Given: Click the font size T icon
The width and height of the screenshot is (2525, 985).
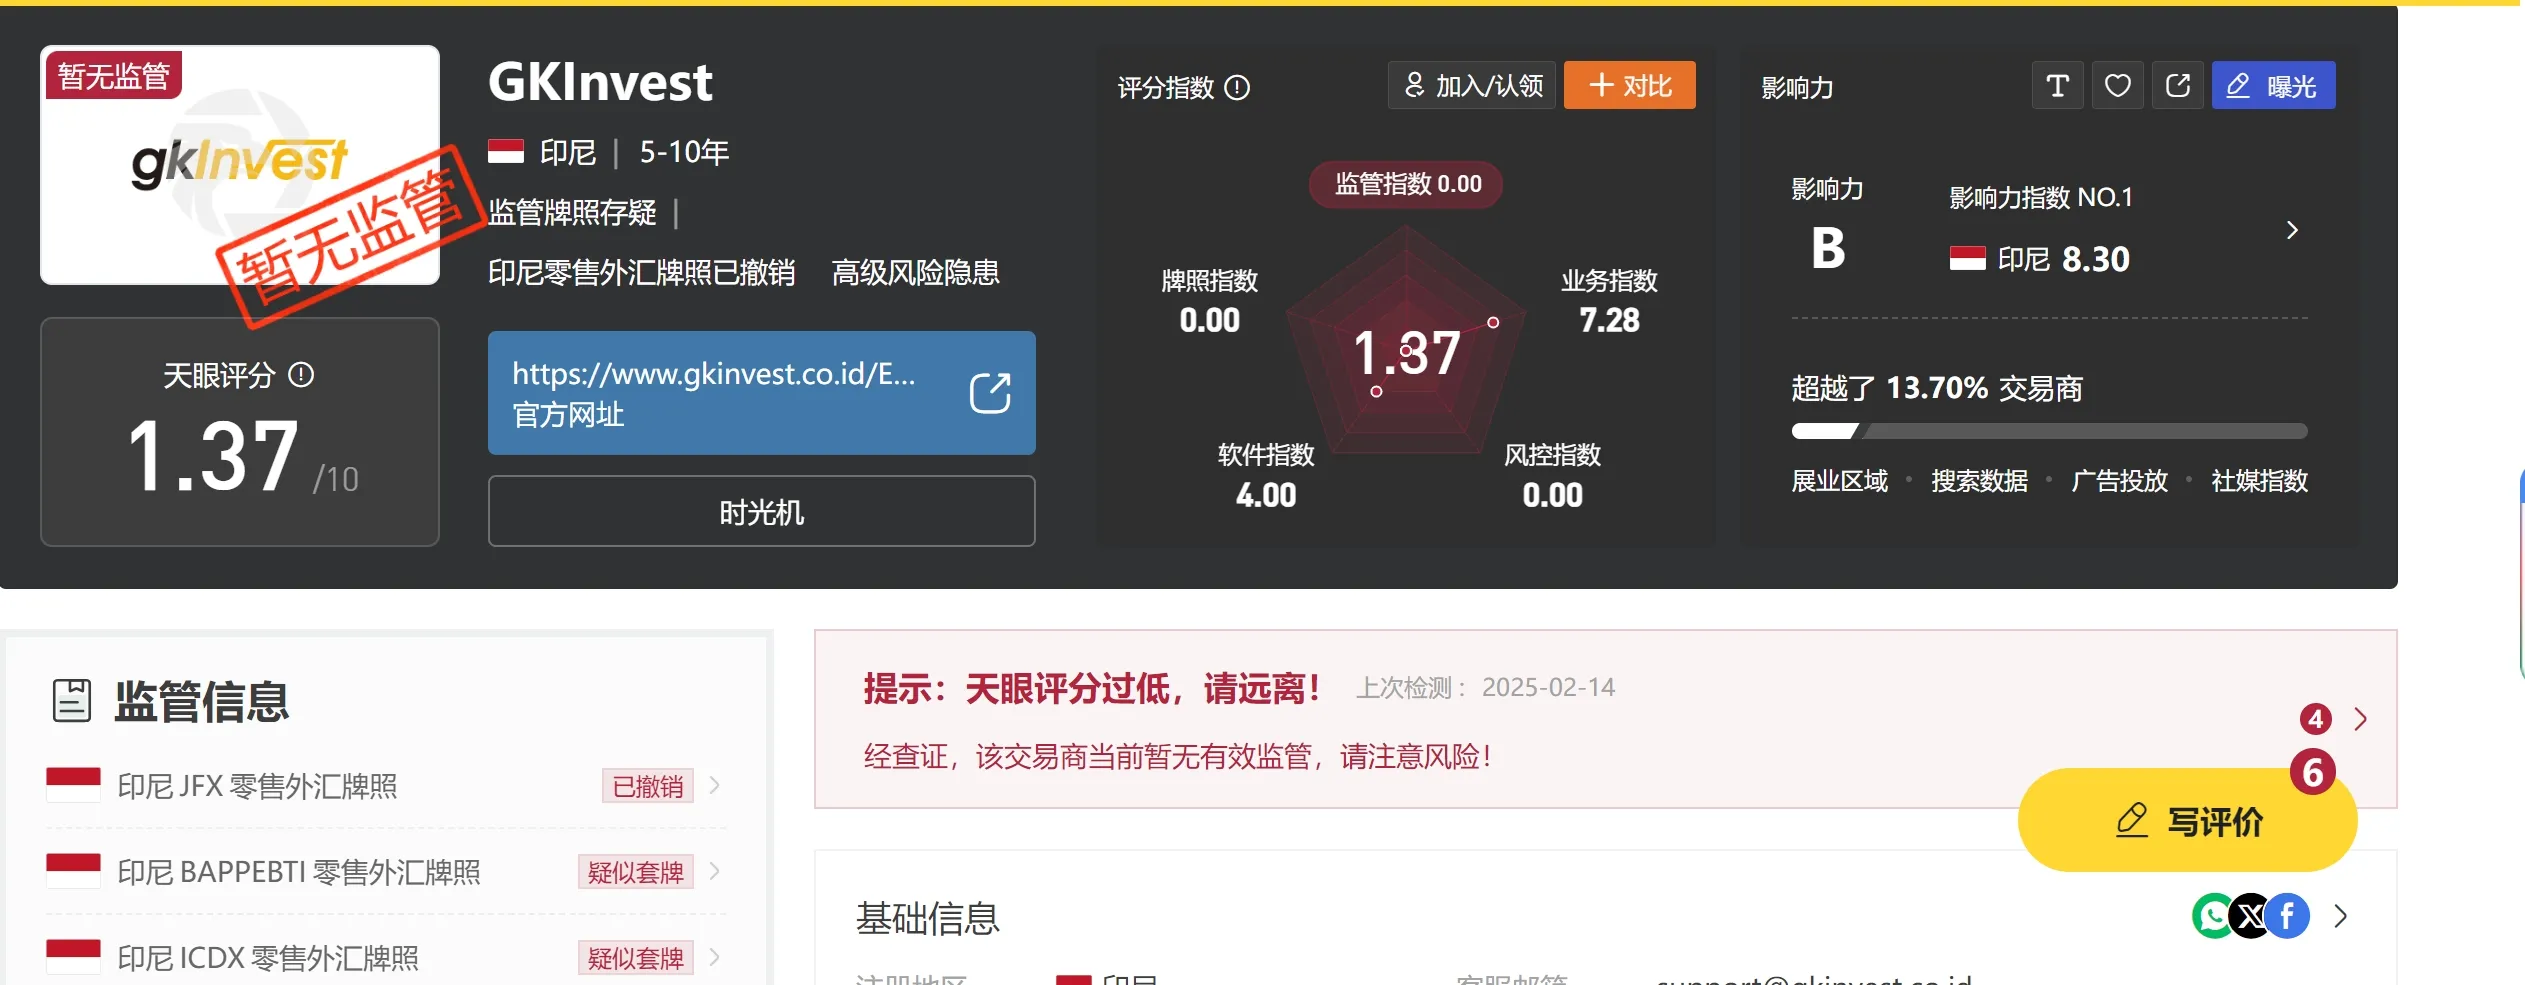Looking at the screenshot, I should (2057, 86).
